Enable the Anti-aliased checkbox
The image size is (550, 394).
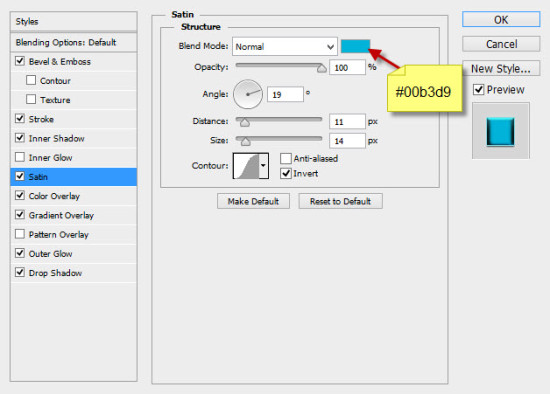pyautogui.click(x=286, y=159)
